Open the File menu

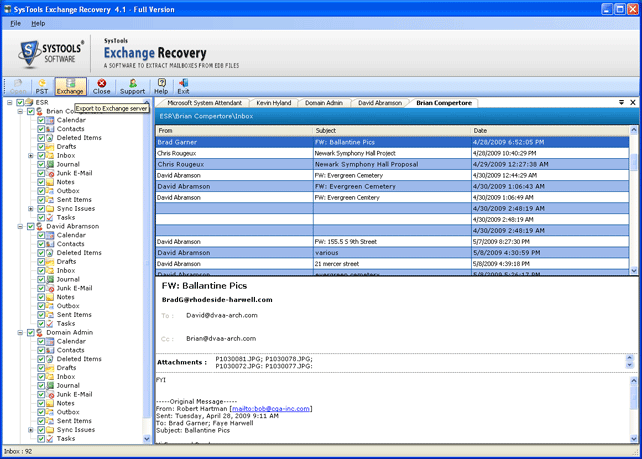(x=16, y=23)
